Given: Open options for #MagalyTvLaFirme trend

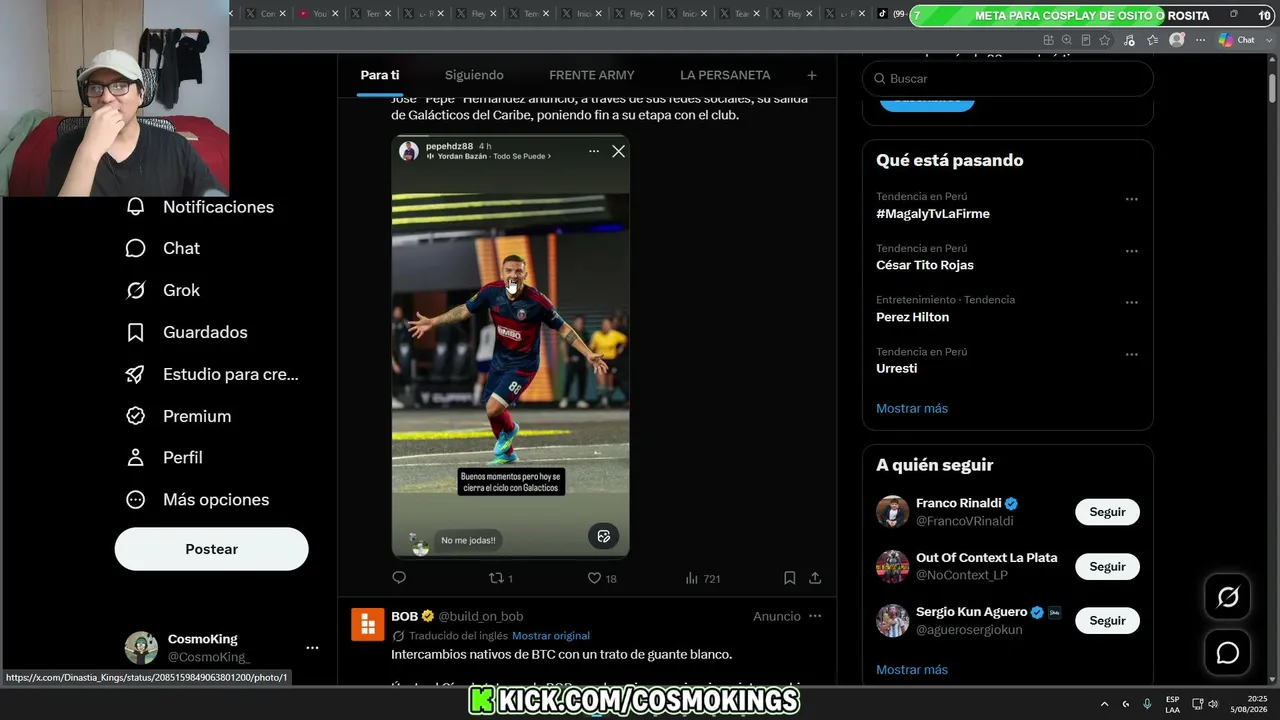Looking at the screenshot, I should coord(1131,199).
